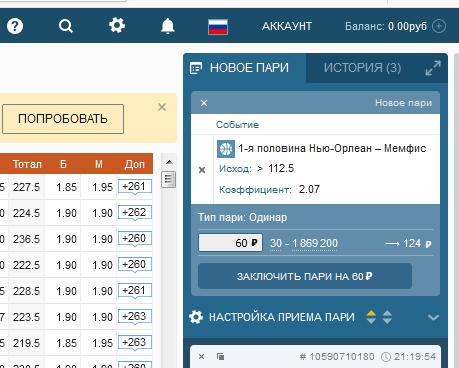
Task: Close history bet #10590710180
Action: coord(201,357)
